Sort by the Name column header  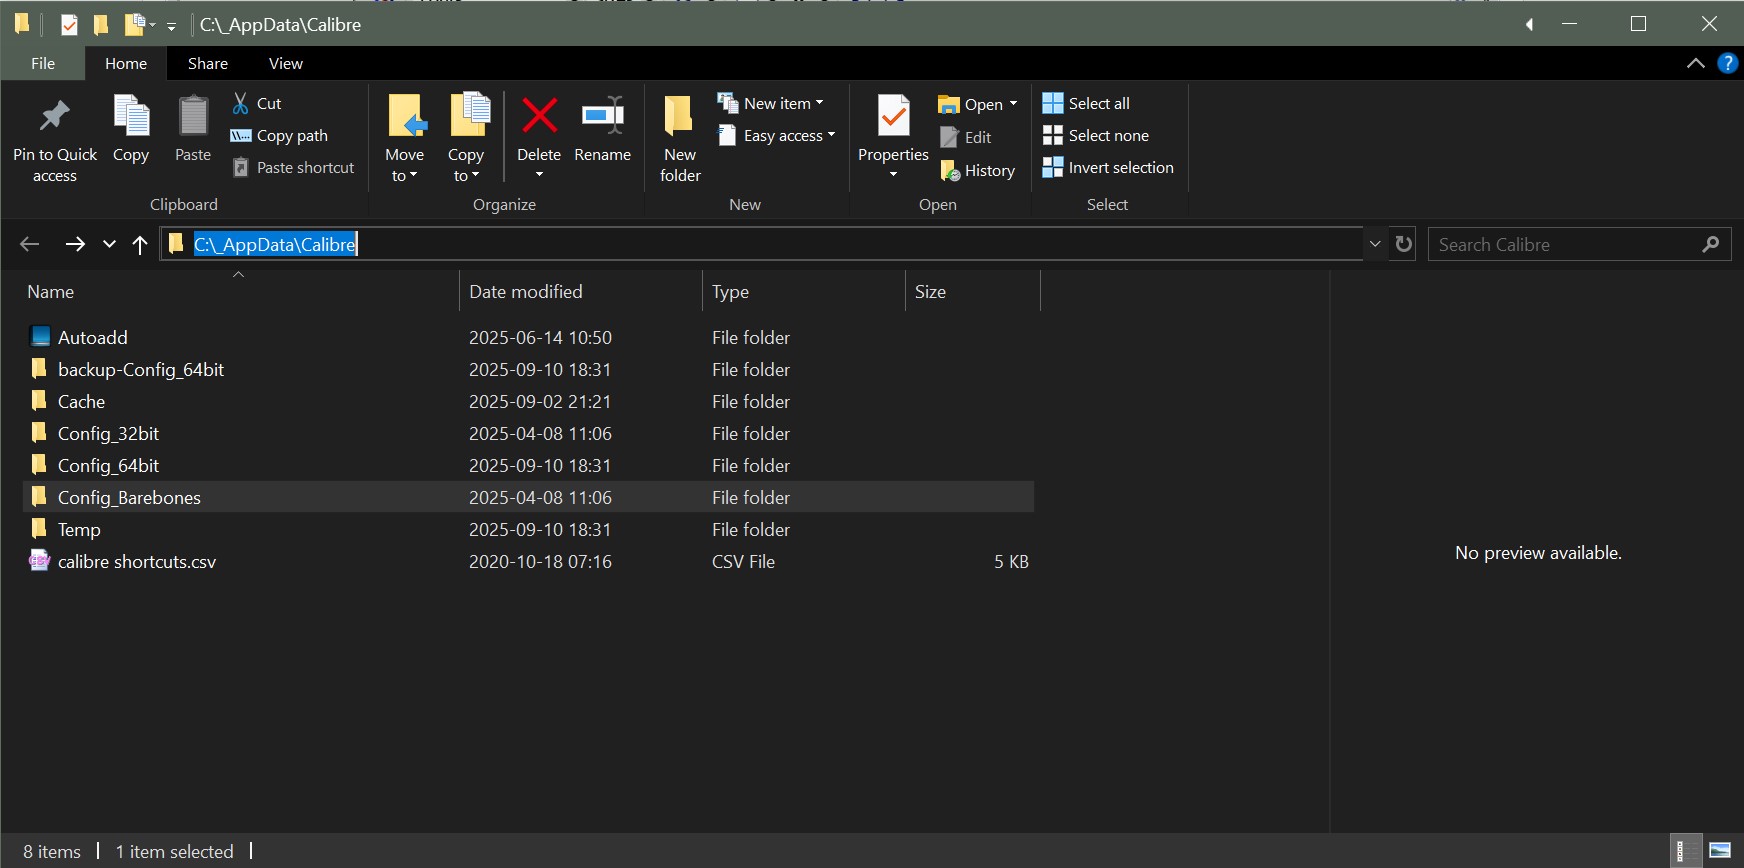[x=238, y=291]
